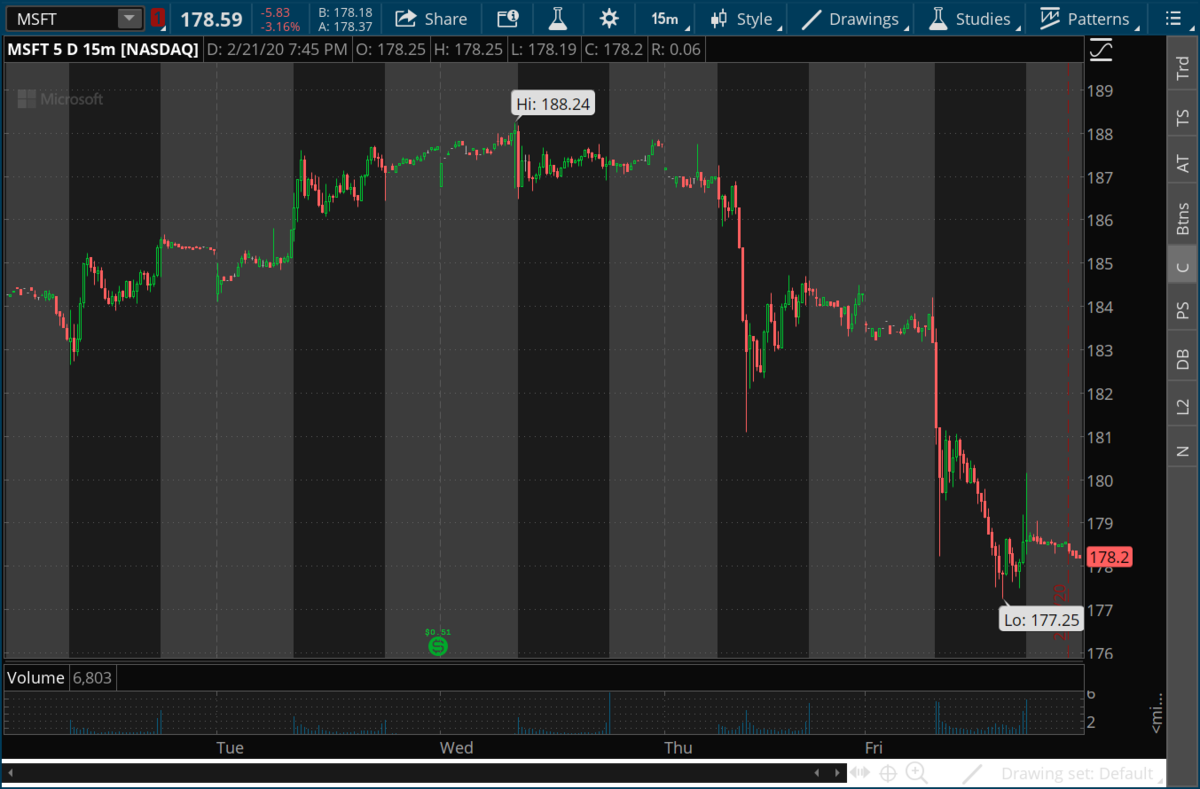Open the PS sidebar tab

coord(1182,312)
